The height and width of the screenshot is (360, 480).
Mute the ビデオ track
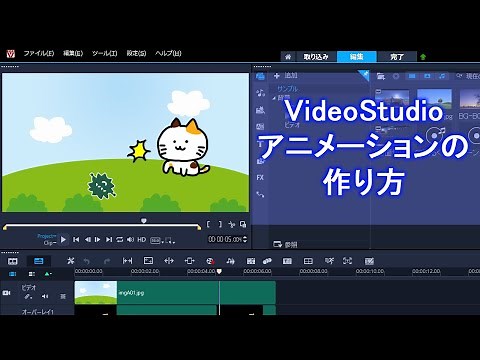point(45,296)
